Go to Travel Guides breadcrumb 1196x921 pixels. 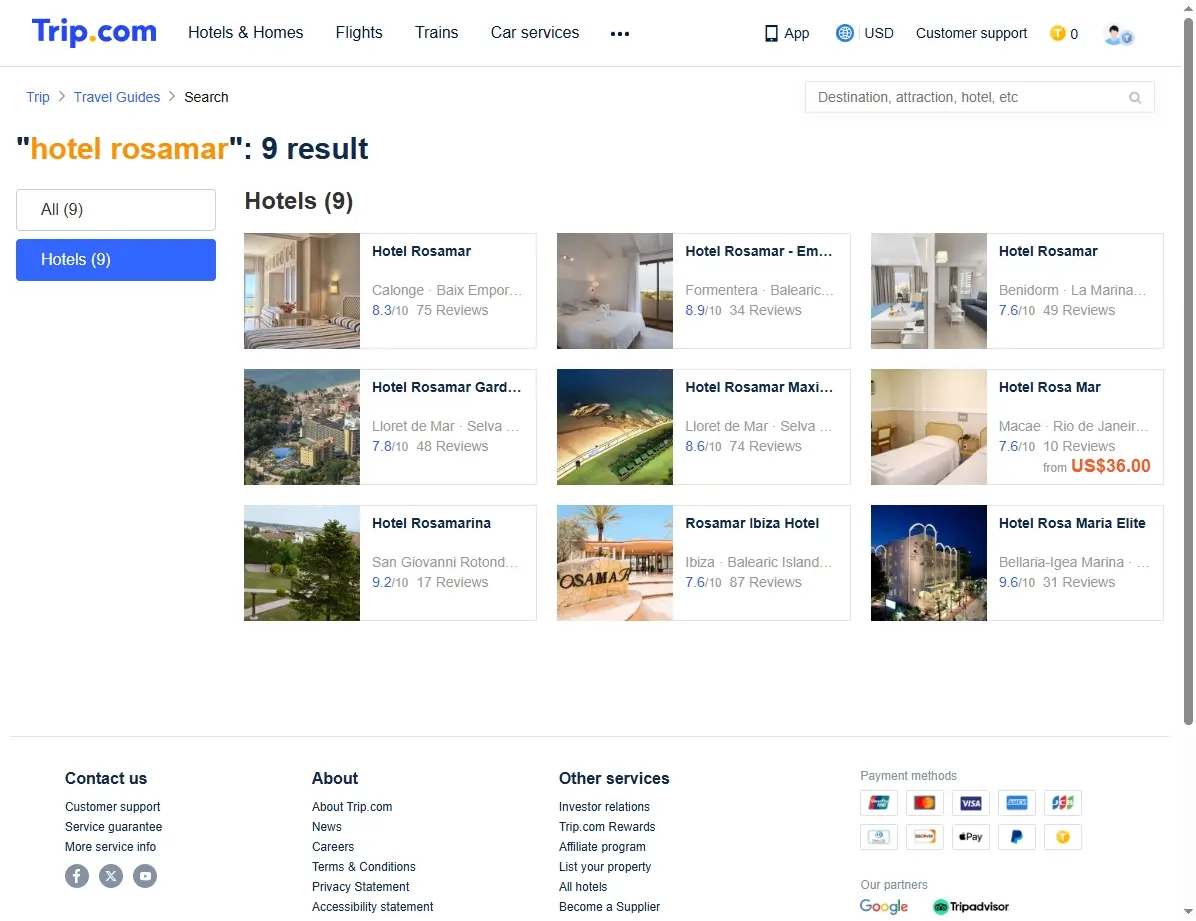117,97
